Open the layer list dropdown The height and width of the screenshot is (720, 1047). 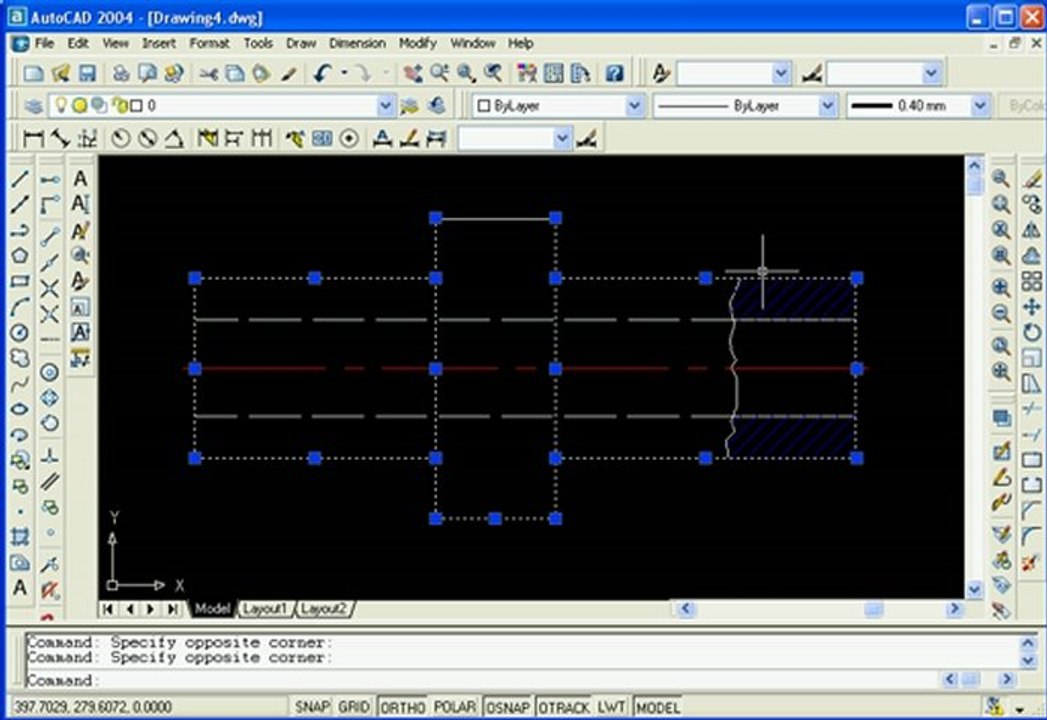[385, 106]
